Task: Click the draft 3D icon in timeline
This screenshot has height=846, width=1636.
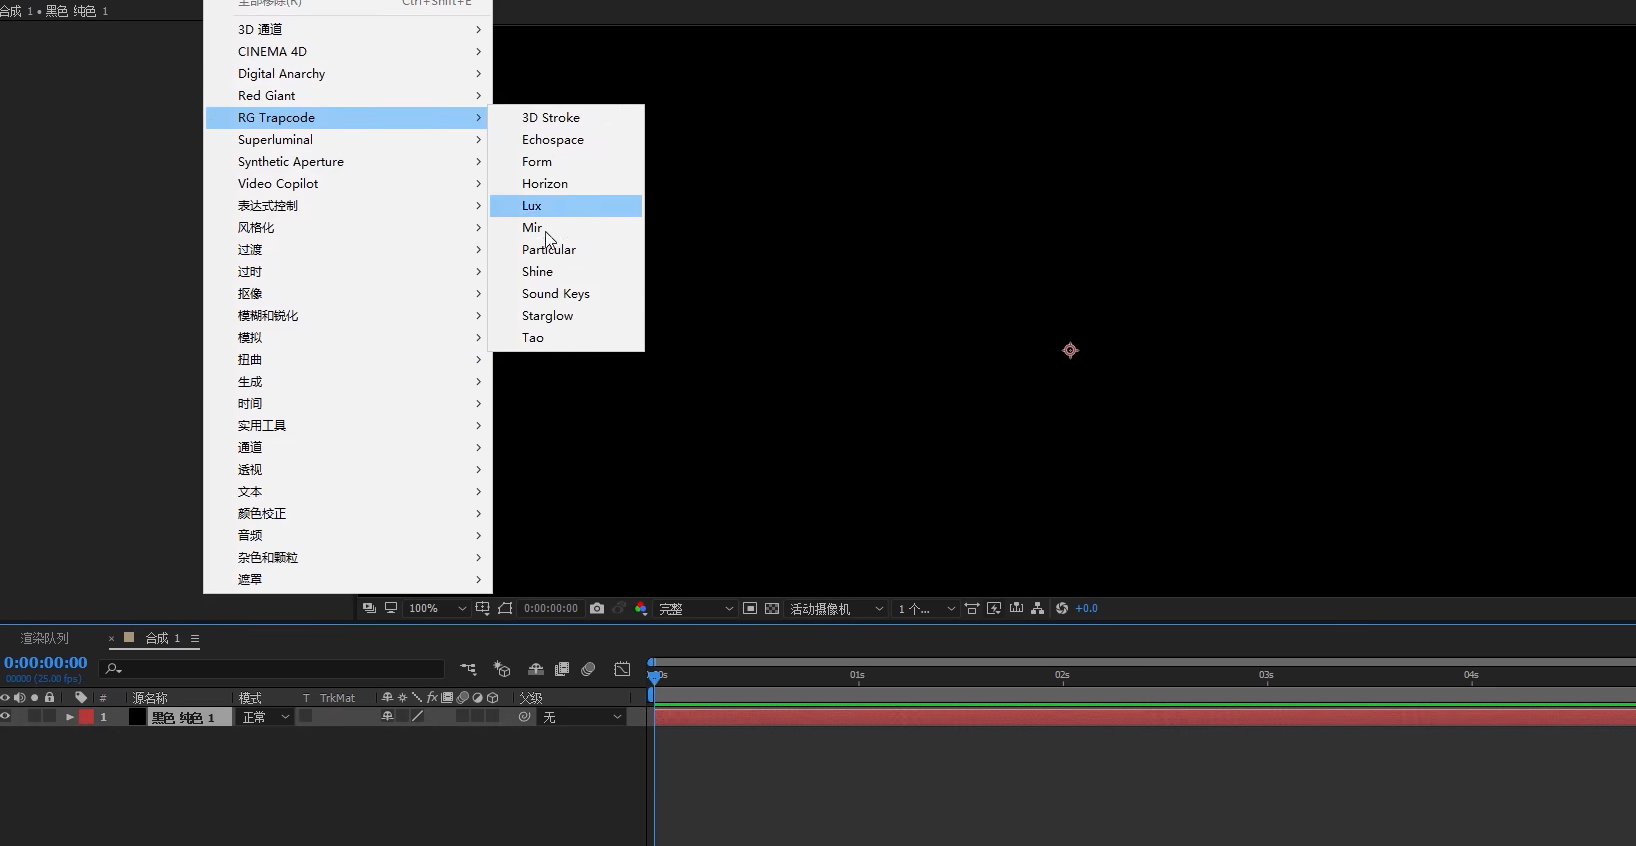Action: [x=502, y=669]
